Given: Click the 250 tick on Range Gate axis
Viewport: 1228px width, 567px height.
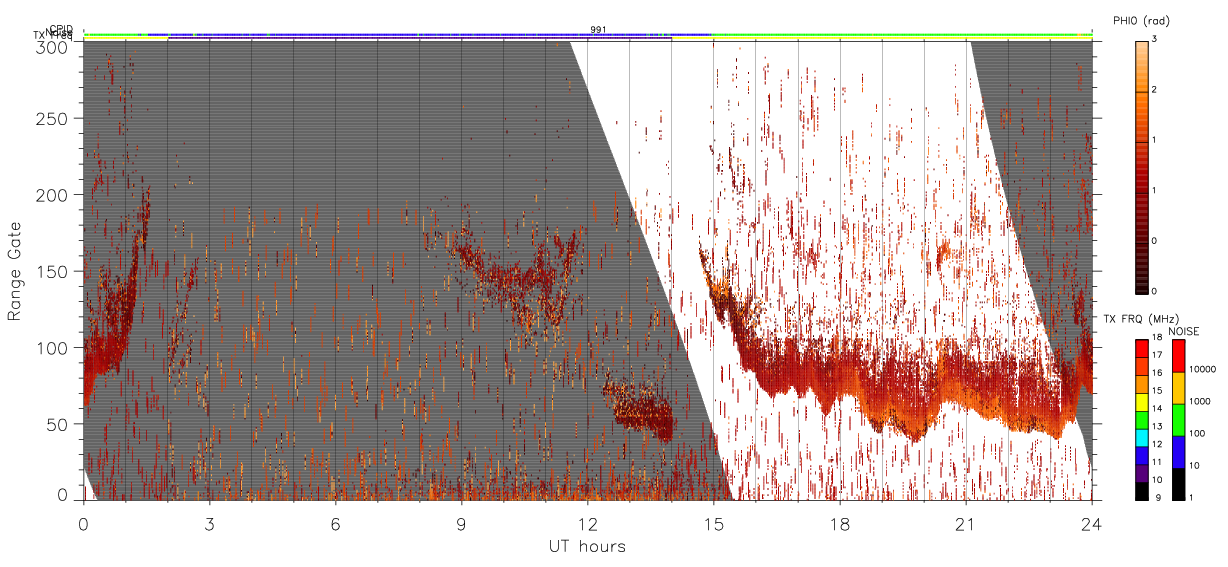Looking at the screenshot, I should (x=50, y=118).
